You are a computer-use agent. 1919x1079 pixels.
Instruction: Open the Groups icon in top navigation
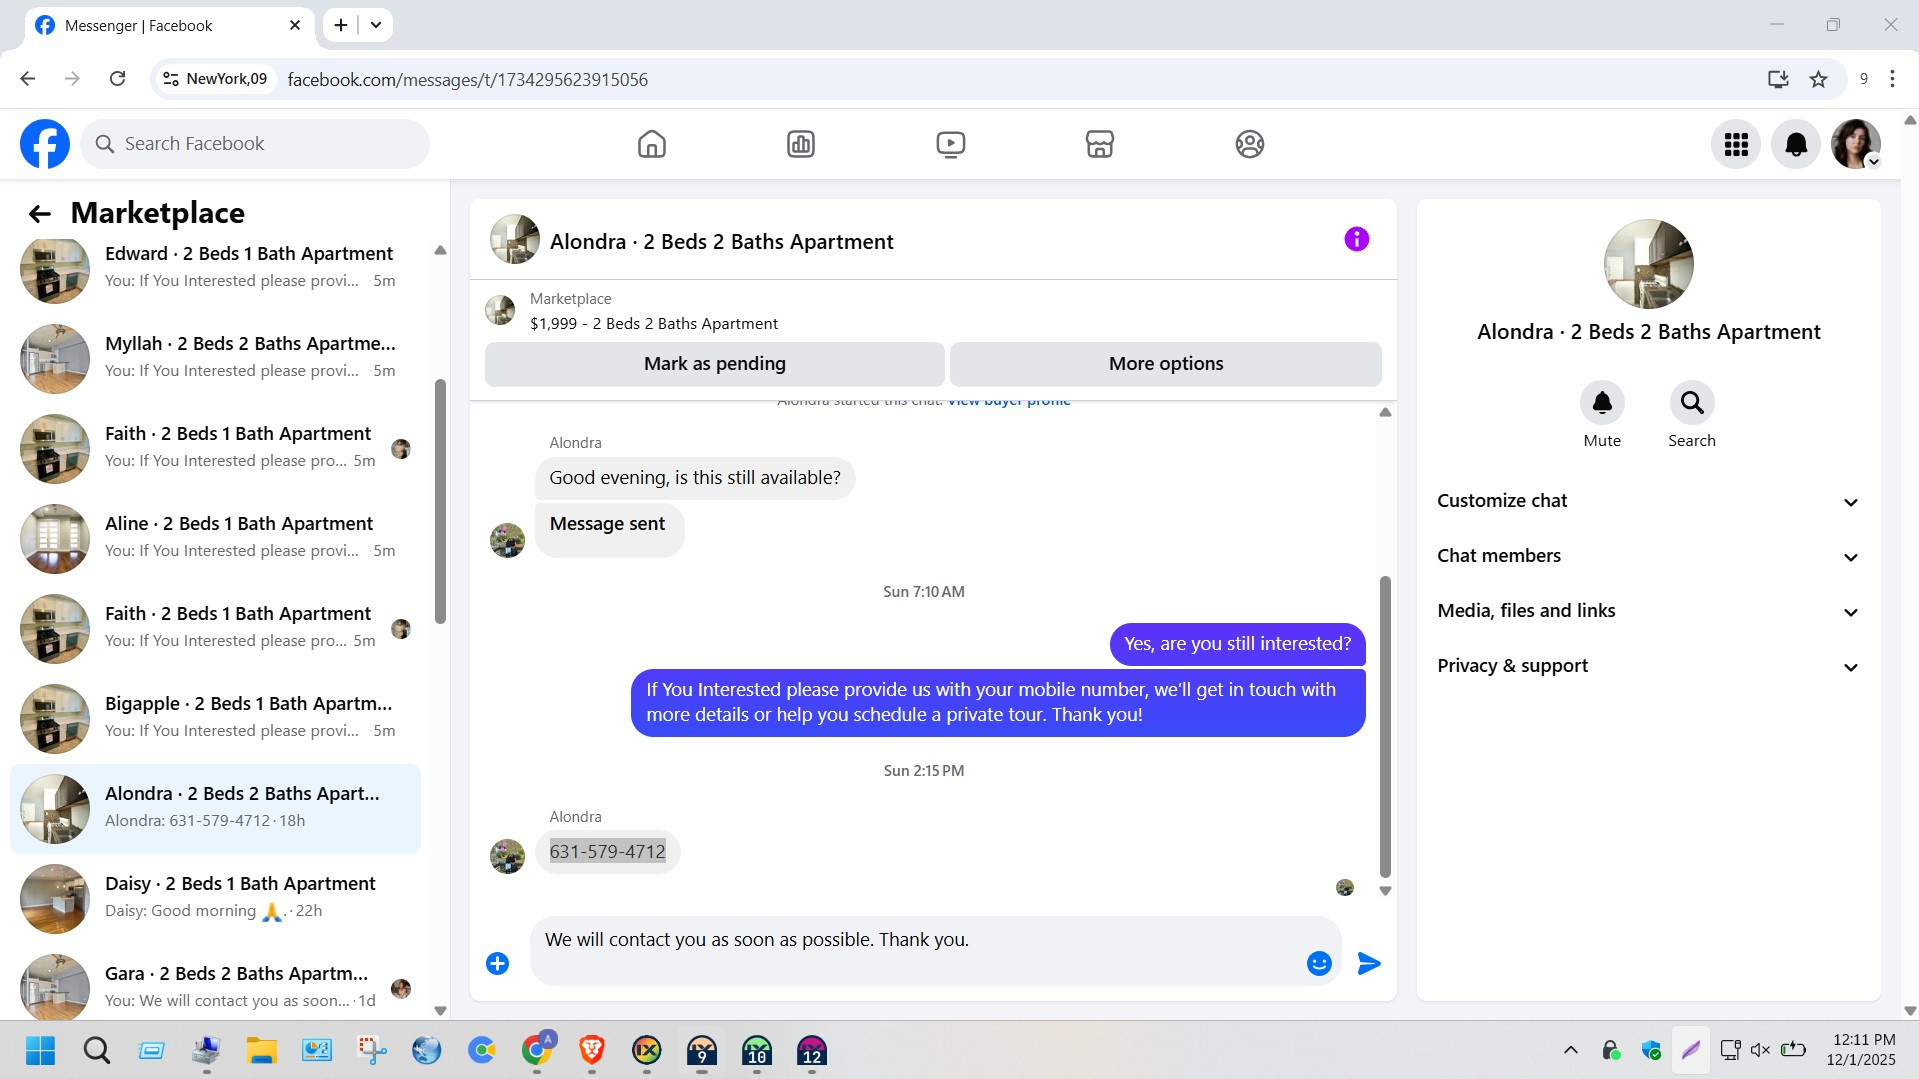1249,144
